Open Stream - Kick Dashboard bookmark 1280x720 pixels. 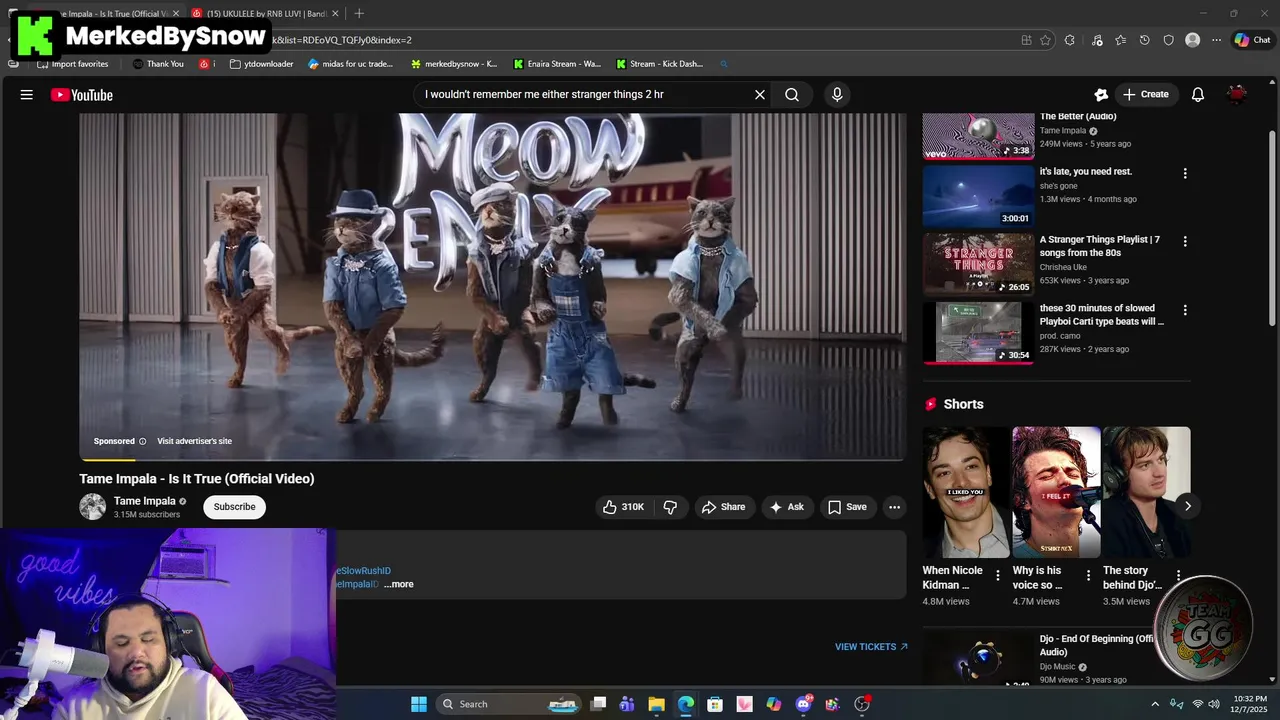[660, 64]
